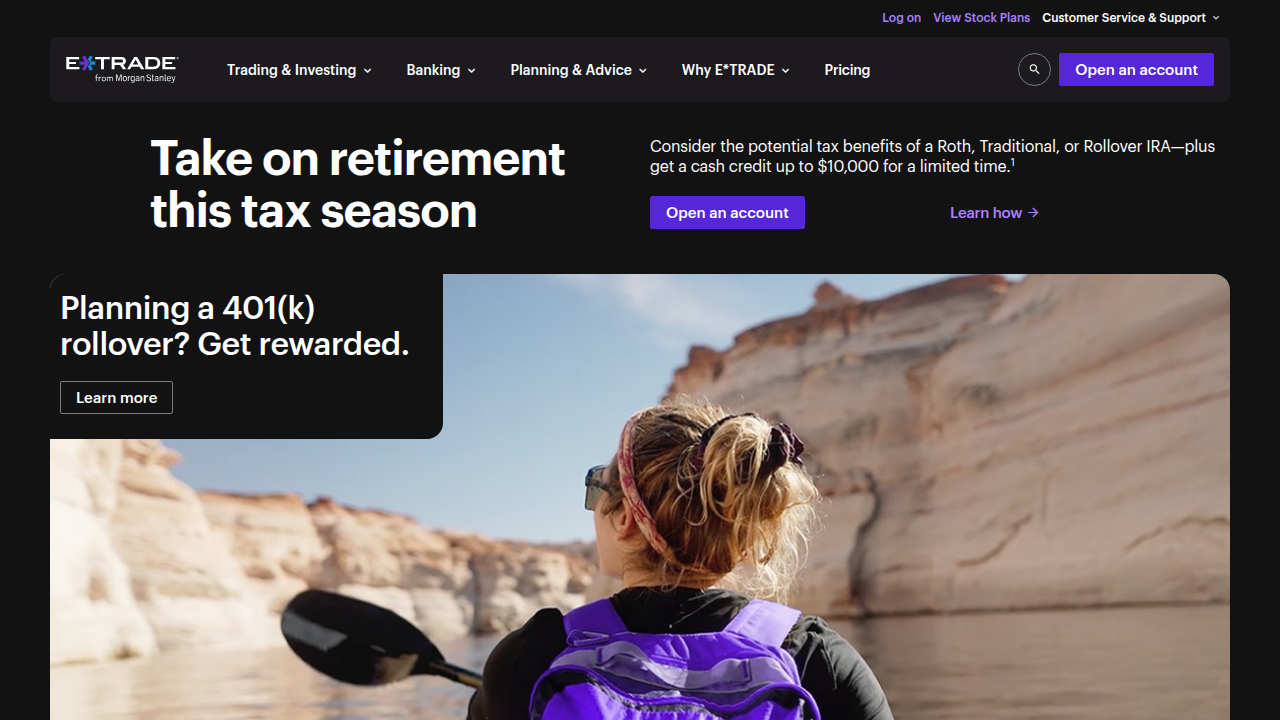Click the E*TRADE from Morgan Stanley logo
Viewport: 1280px width, 720px height.
[x=122, y=69]
